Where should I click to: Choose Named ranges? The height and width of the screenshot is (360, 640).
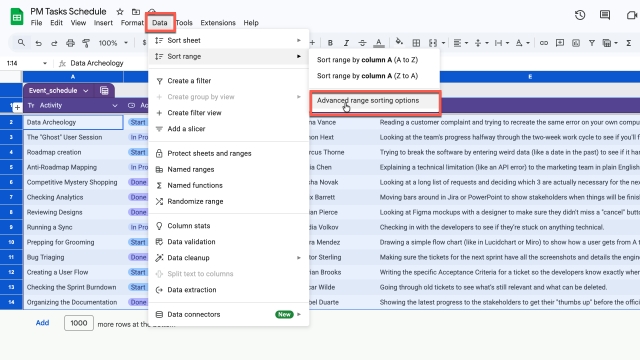[x=229, y=169]
